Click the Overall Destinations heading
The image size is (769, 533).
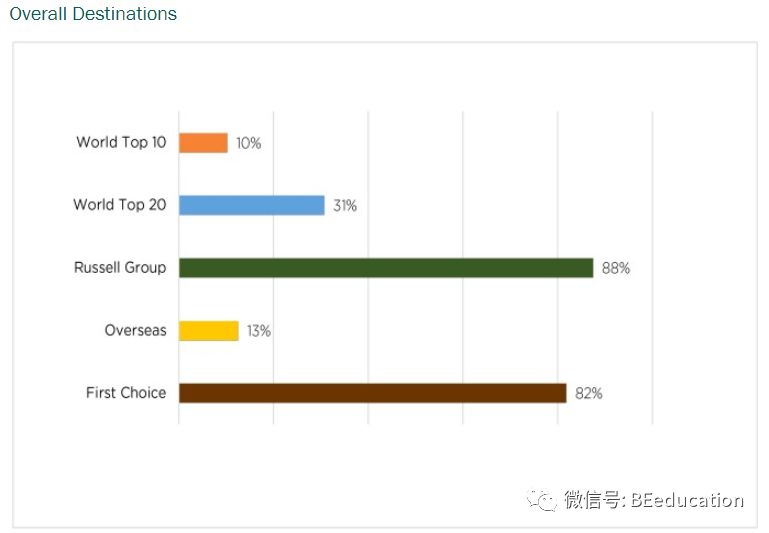(93, 14)
